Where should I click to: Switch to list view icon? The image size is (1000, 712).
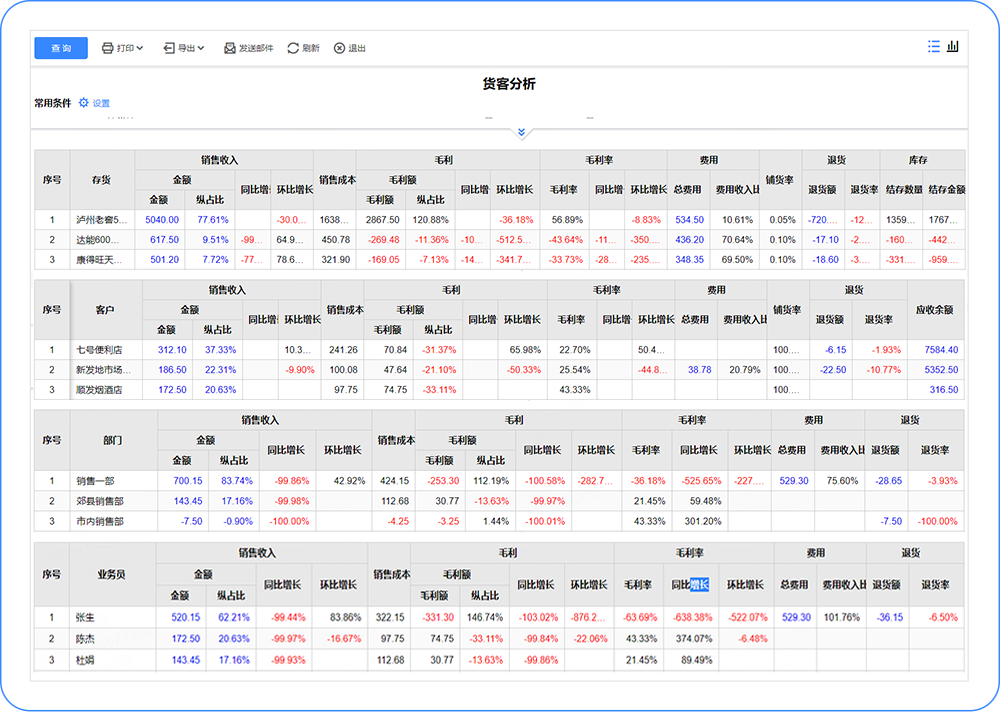pyautogui.click(x=934, y=46)
